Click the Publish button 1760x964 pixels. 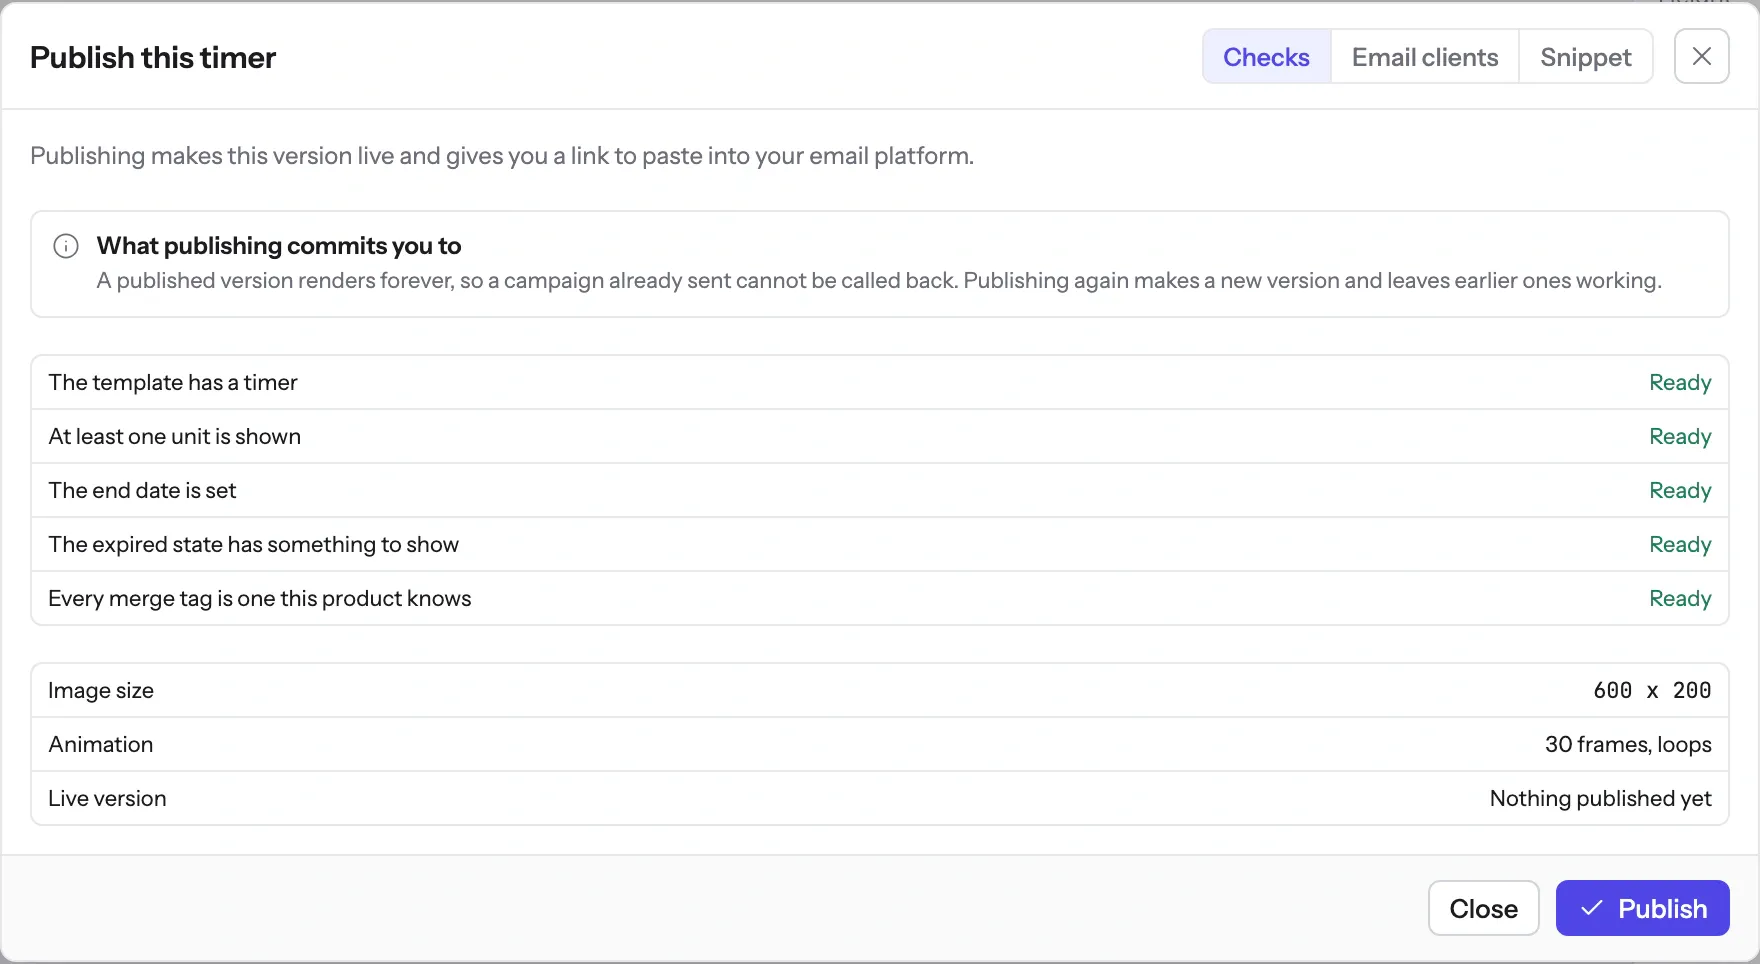[x=1643, y=908]
